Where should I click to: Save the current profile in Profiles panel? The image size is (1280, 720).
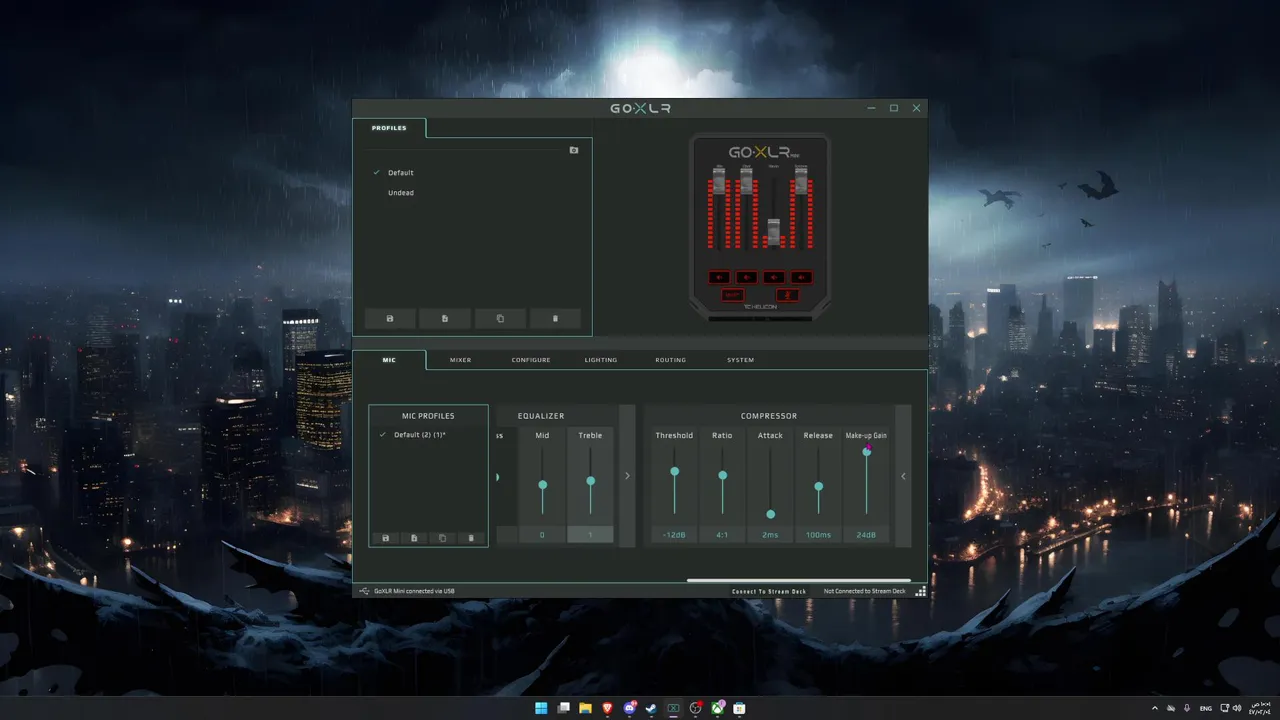[390, 318]
